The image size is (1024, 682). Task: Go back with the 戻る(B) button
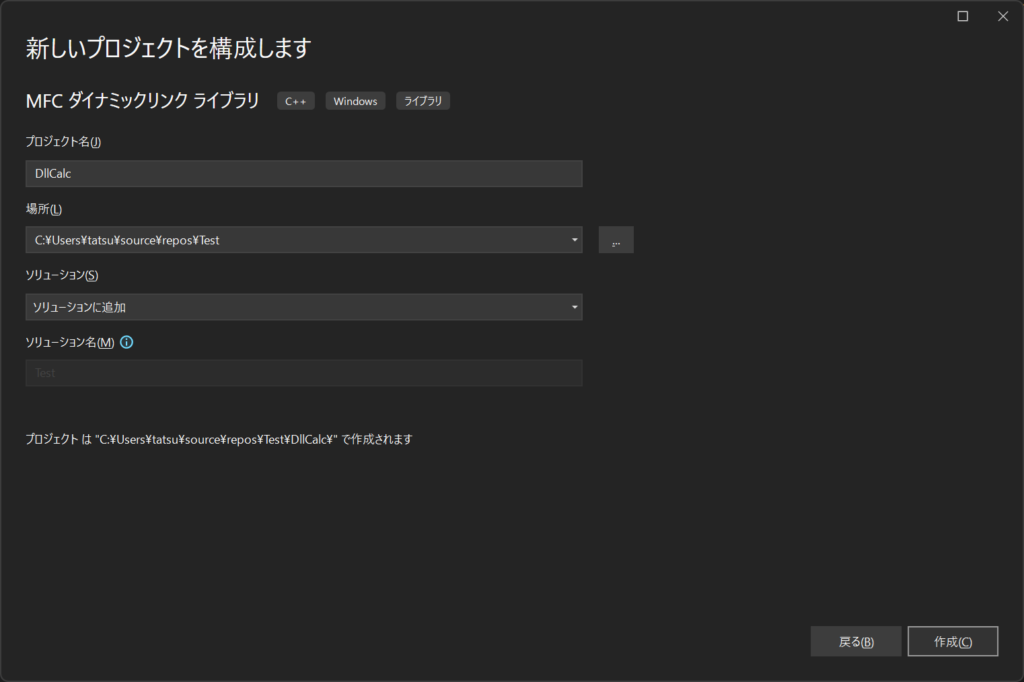(856, 642)
